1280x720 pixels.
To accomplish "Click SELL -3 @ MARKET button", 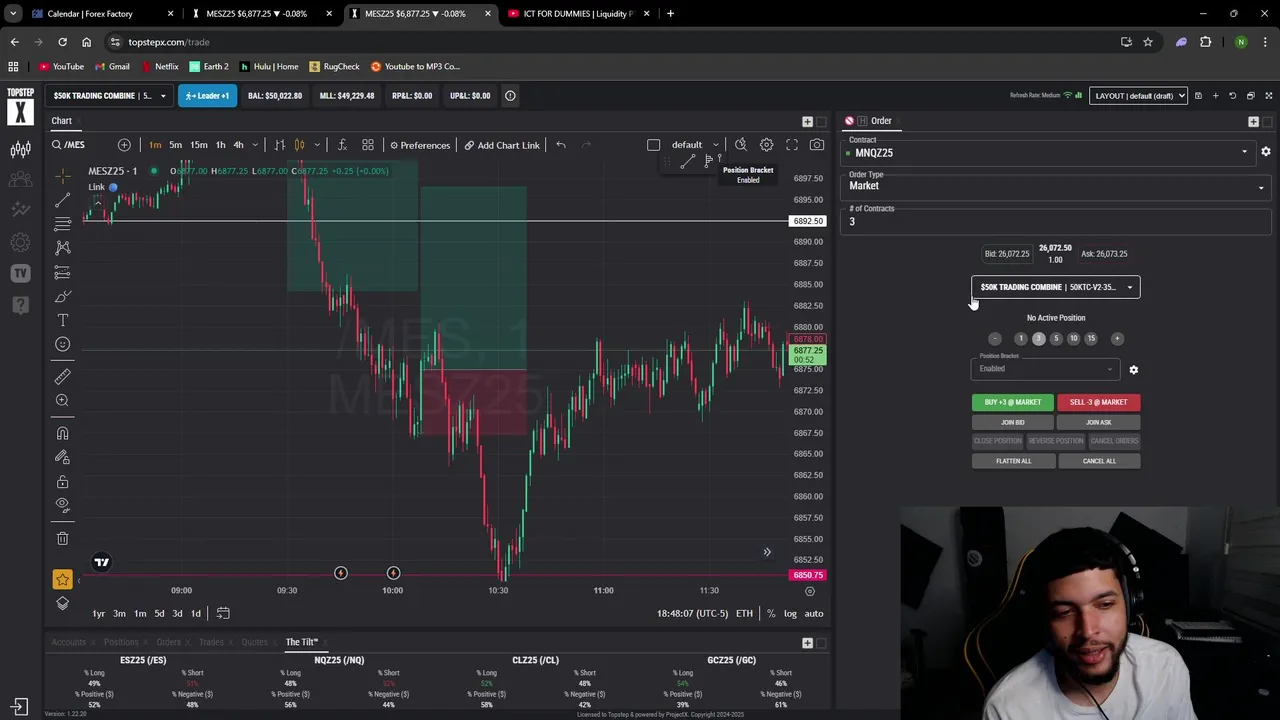I will (1098, 402).
